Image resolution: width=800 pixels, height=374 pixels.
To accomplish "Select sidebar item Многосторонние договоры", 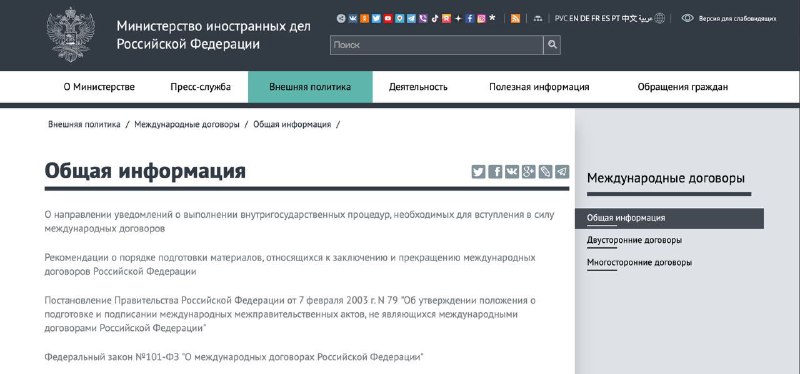I will click(x=639, y=263).
